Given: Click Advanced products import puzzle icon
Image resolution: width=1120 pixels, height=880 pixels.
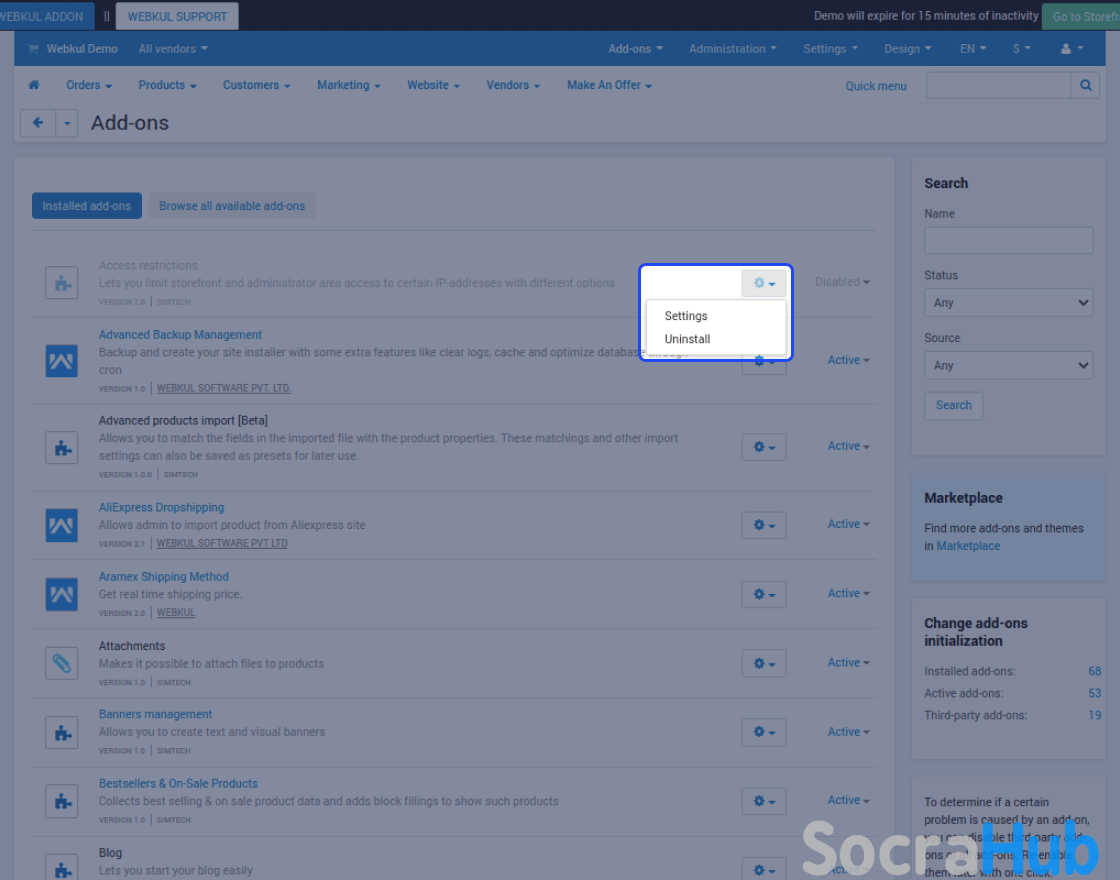Looking at the screenshot, I should pyautogui.click(x=61, y=447).
